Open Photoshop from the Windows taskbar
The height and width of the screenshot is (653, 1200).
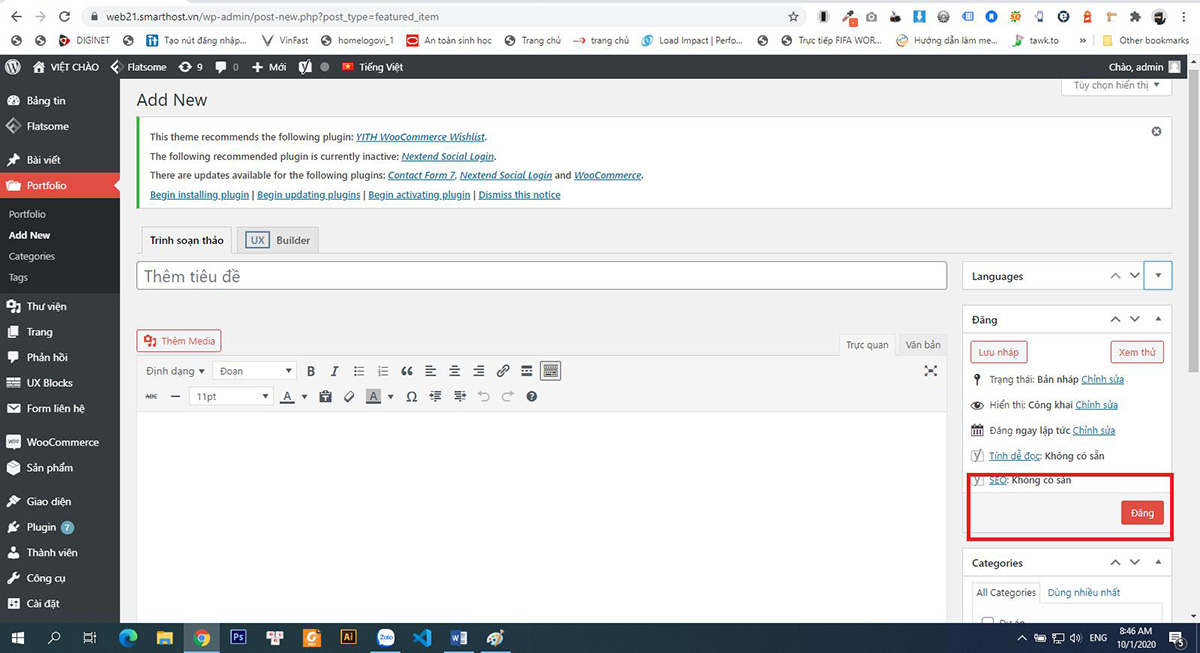click(x=239, y=637)
